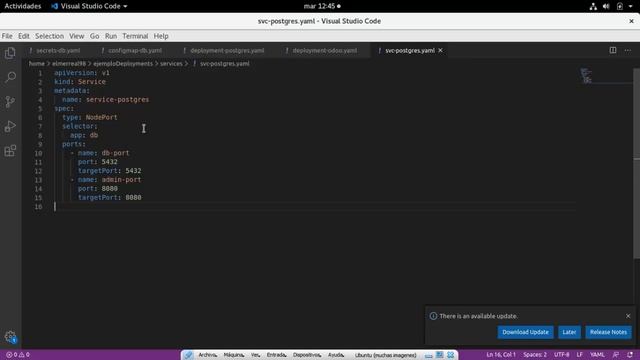Open the Extensions view
Screen dimensions: 640x360
(10, 151)
